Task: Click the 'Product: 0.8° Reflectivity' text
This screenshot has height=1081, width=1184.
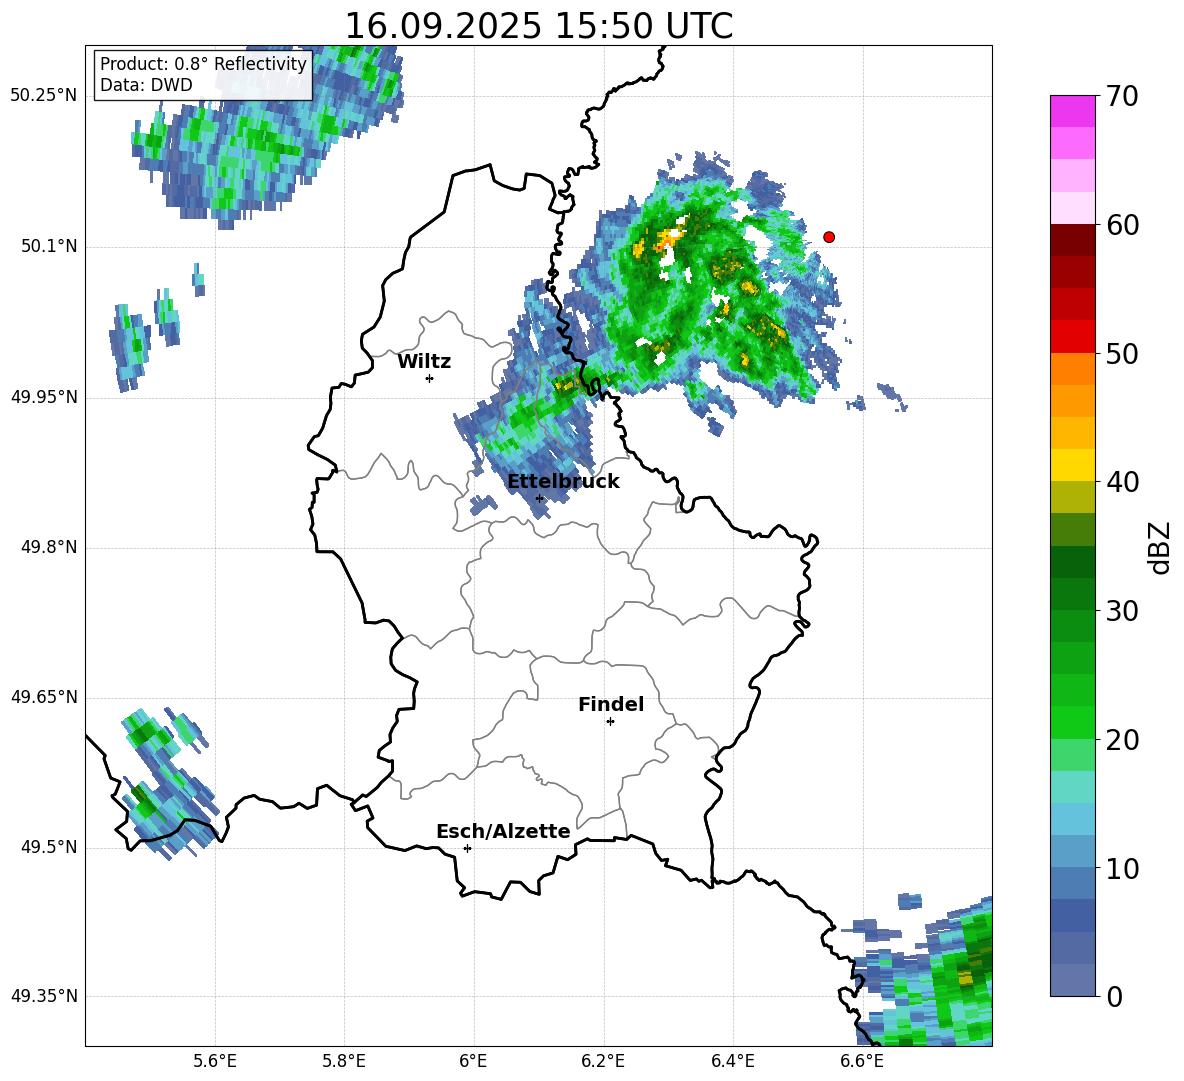Action: 203,64
